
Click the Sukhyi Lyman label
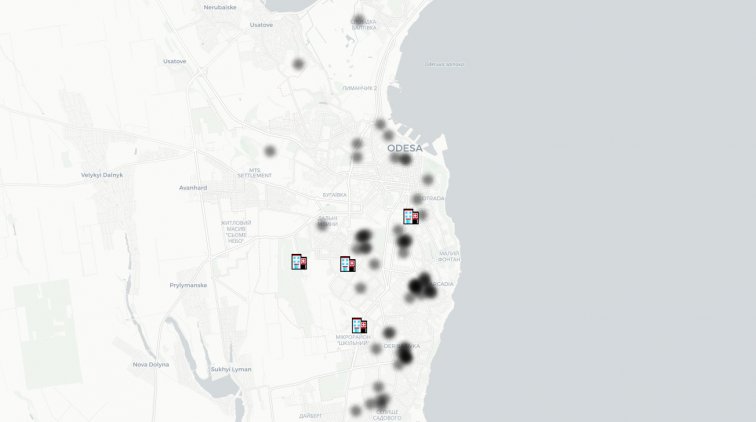[x=231, y=369]
